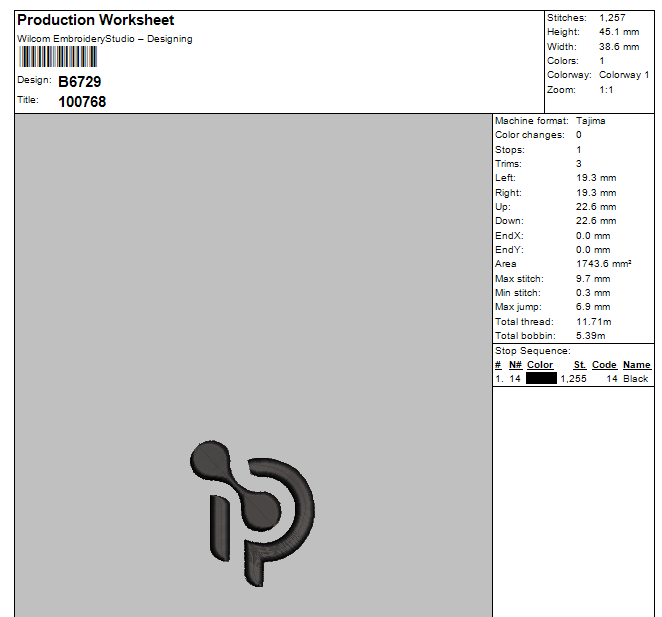Click the 'Stop Sequence:' heading
The image size is (662, 617).
pos(533,351)
